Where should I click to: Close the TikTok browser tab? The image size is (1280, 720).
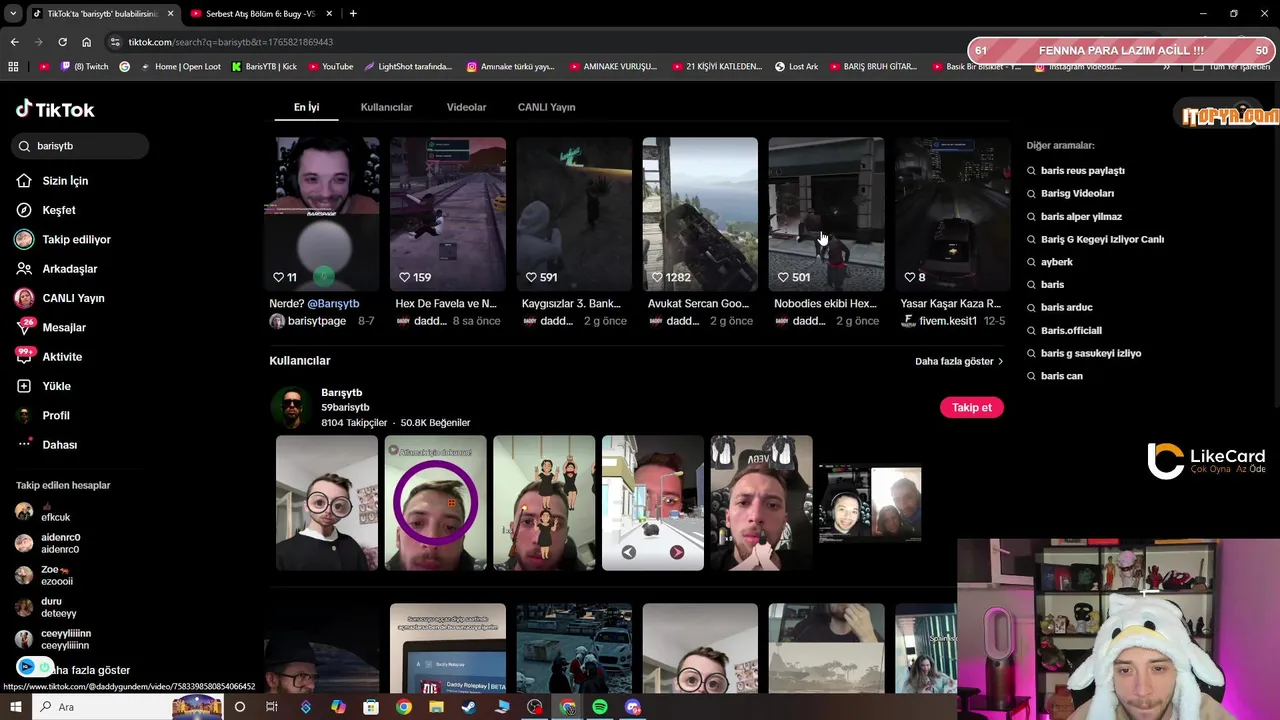[x=171, y=13]
